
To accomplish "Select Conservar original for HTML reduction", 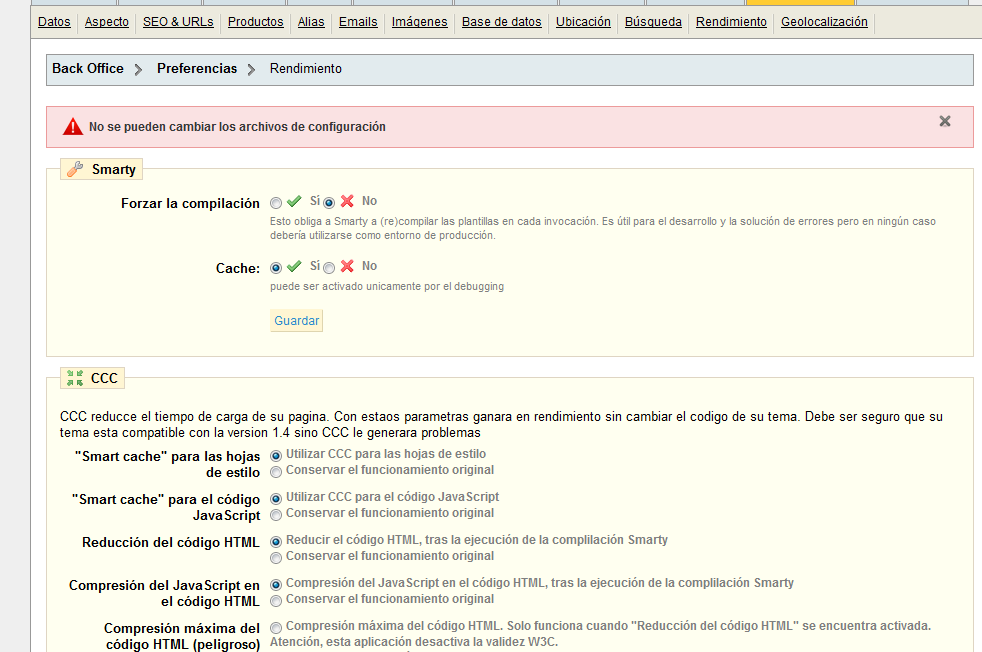I will click(276, 558).
